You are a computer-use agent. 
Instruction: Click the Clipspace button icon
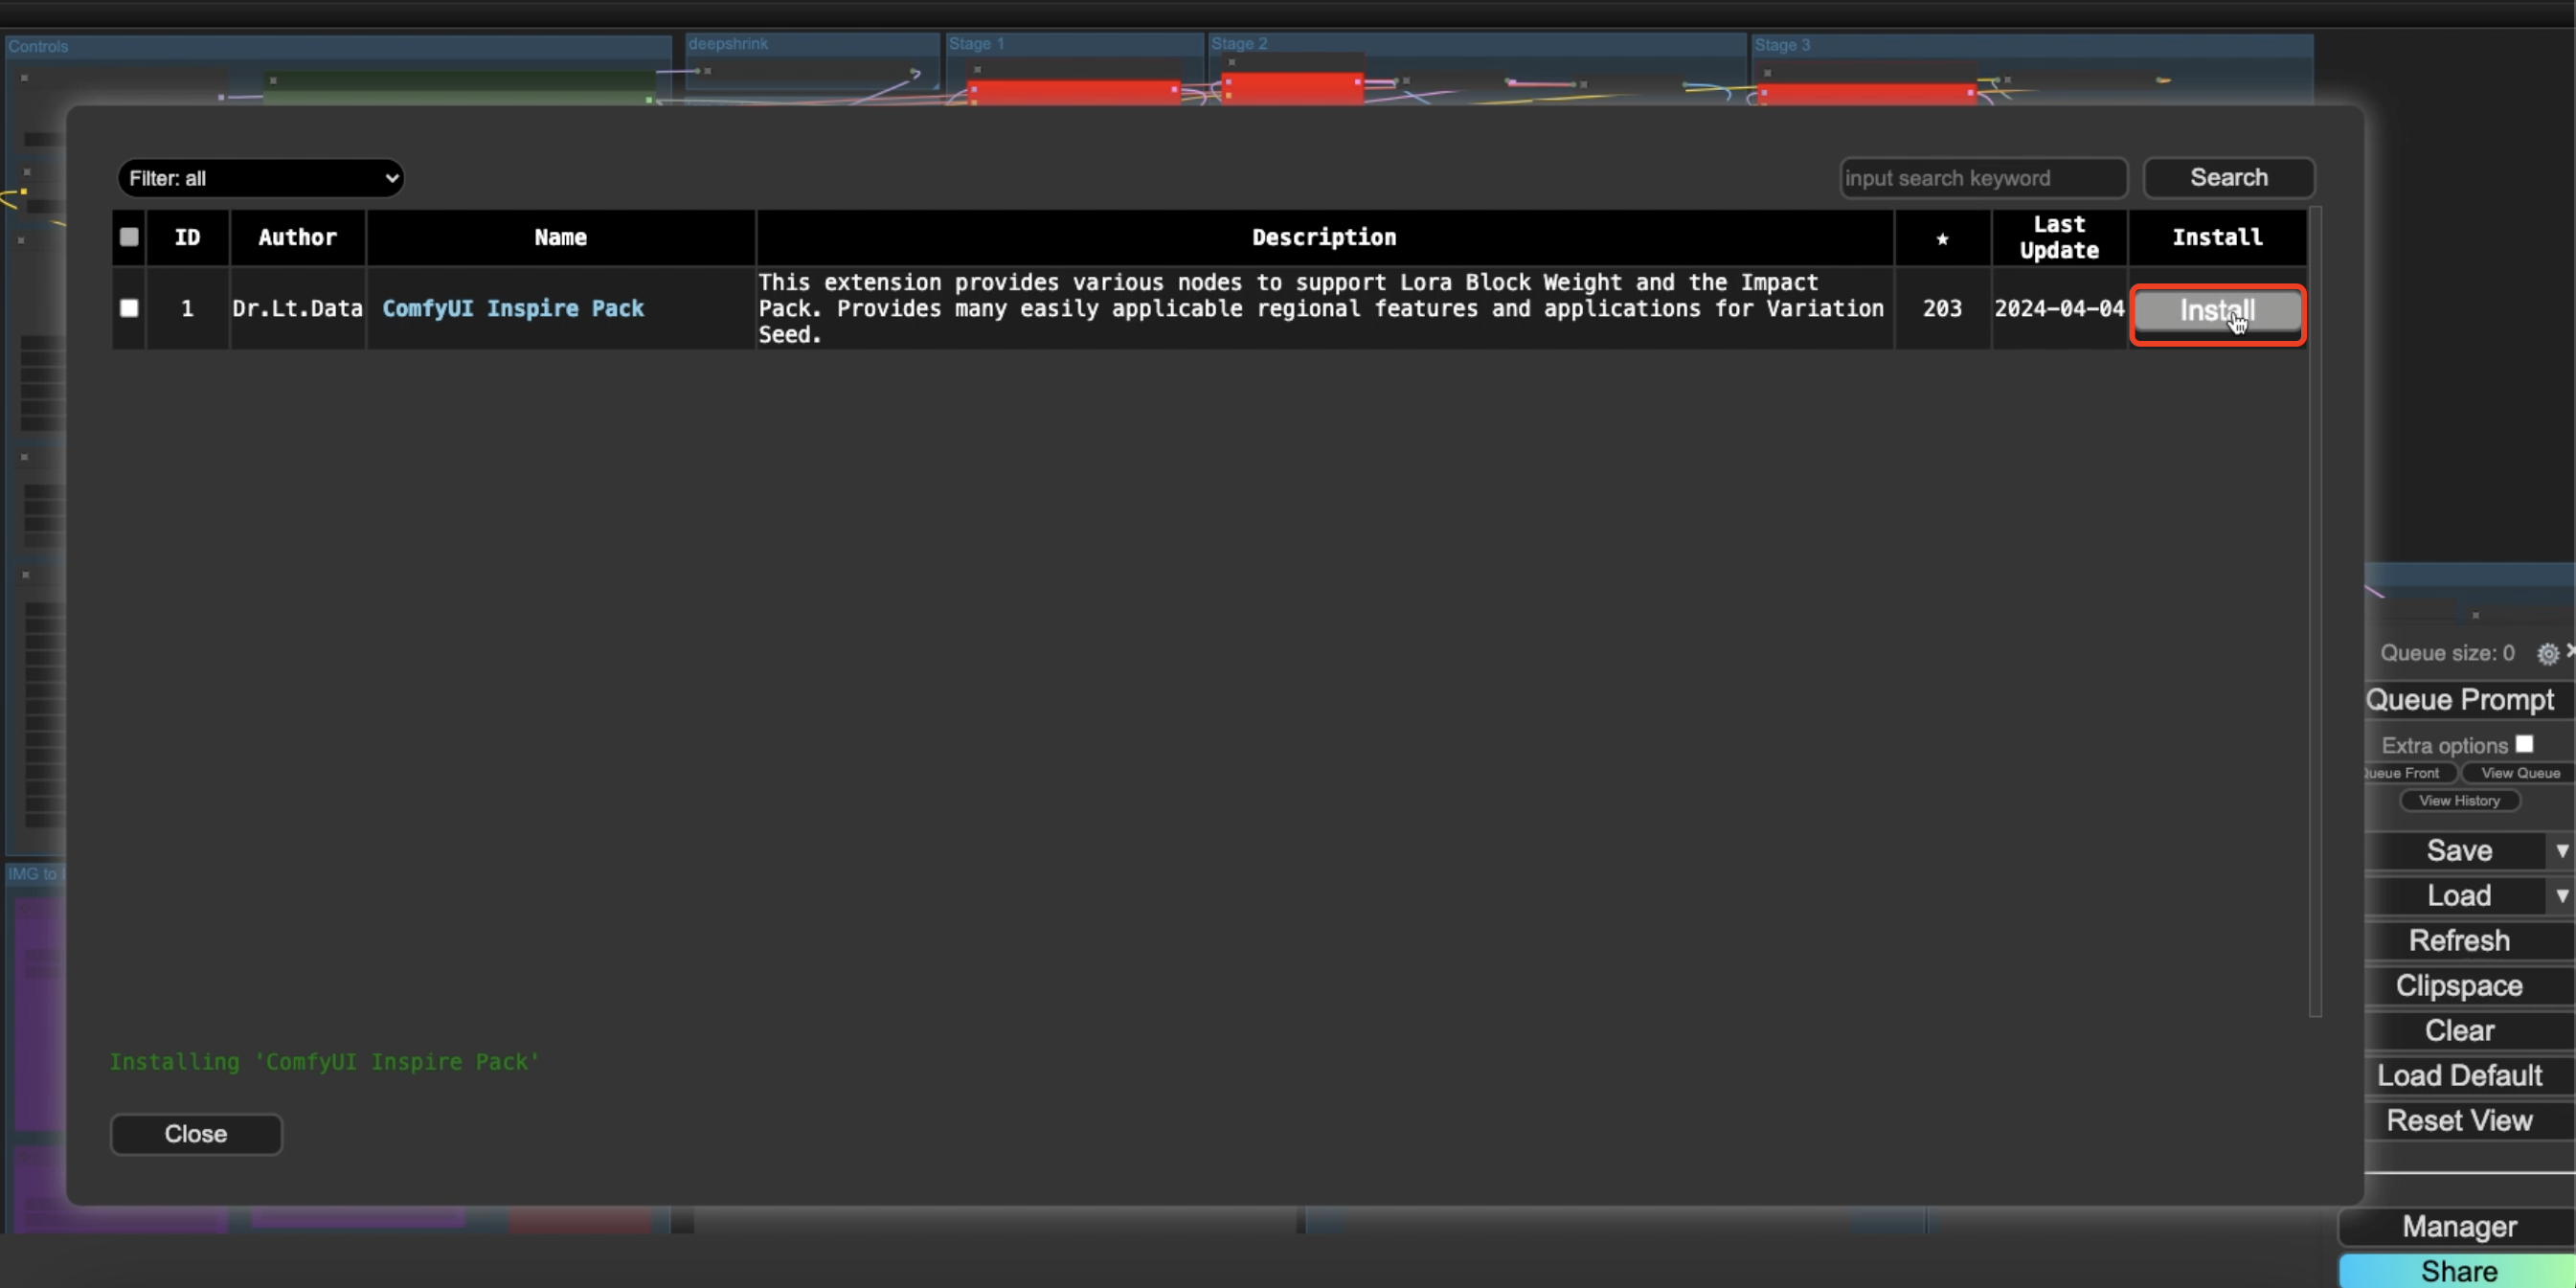2459,985
